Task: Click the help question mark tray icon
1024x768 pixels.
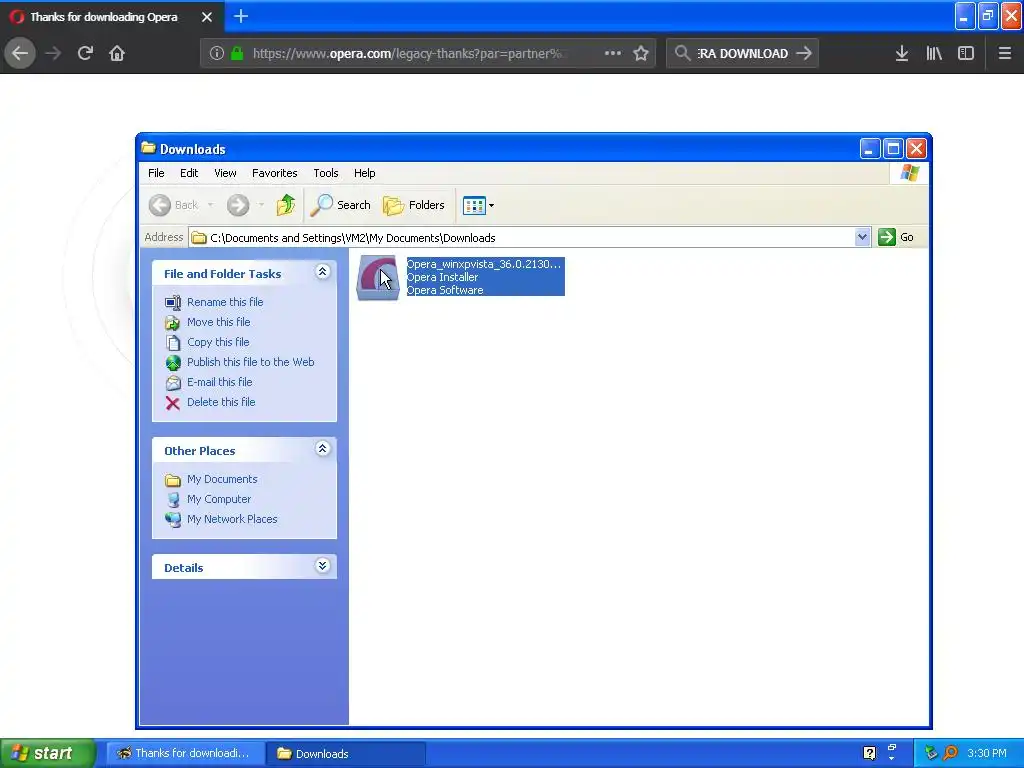Action: coord(869,753)
